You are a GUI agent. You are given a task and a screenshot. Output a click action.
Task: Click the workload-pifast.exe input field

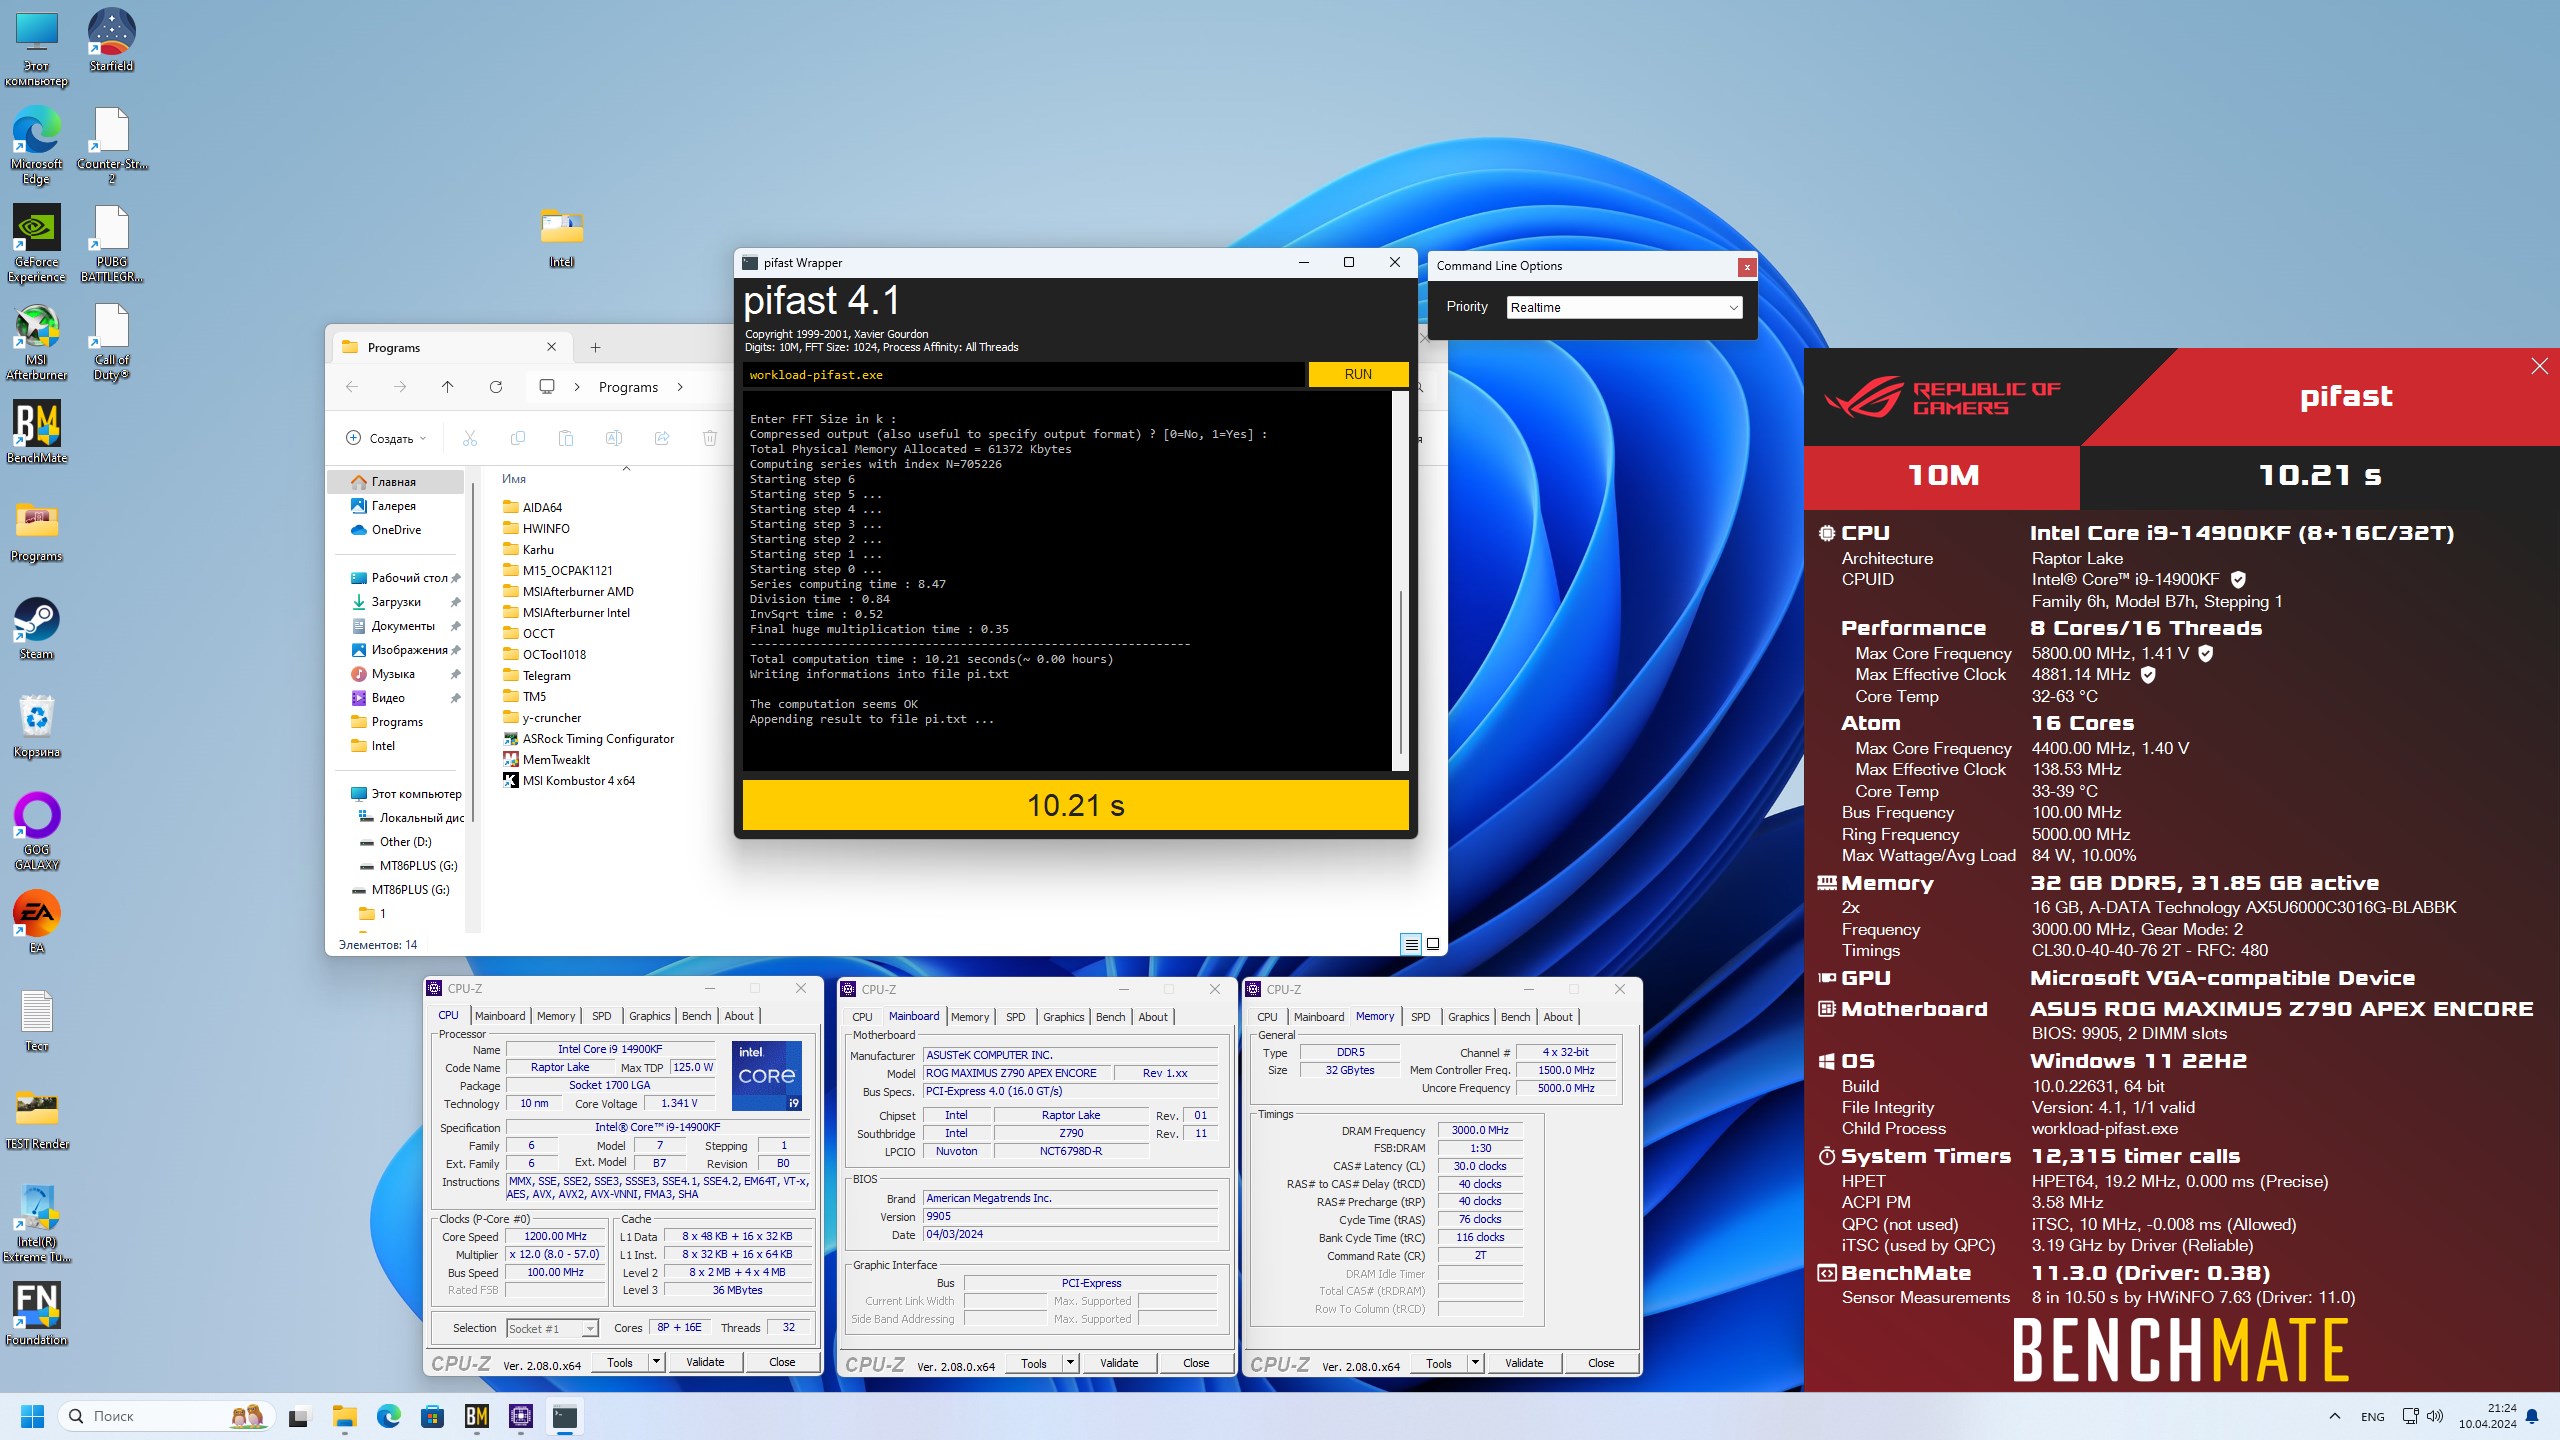point(1024,375)
